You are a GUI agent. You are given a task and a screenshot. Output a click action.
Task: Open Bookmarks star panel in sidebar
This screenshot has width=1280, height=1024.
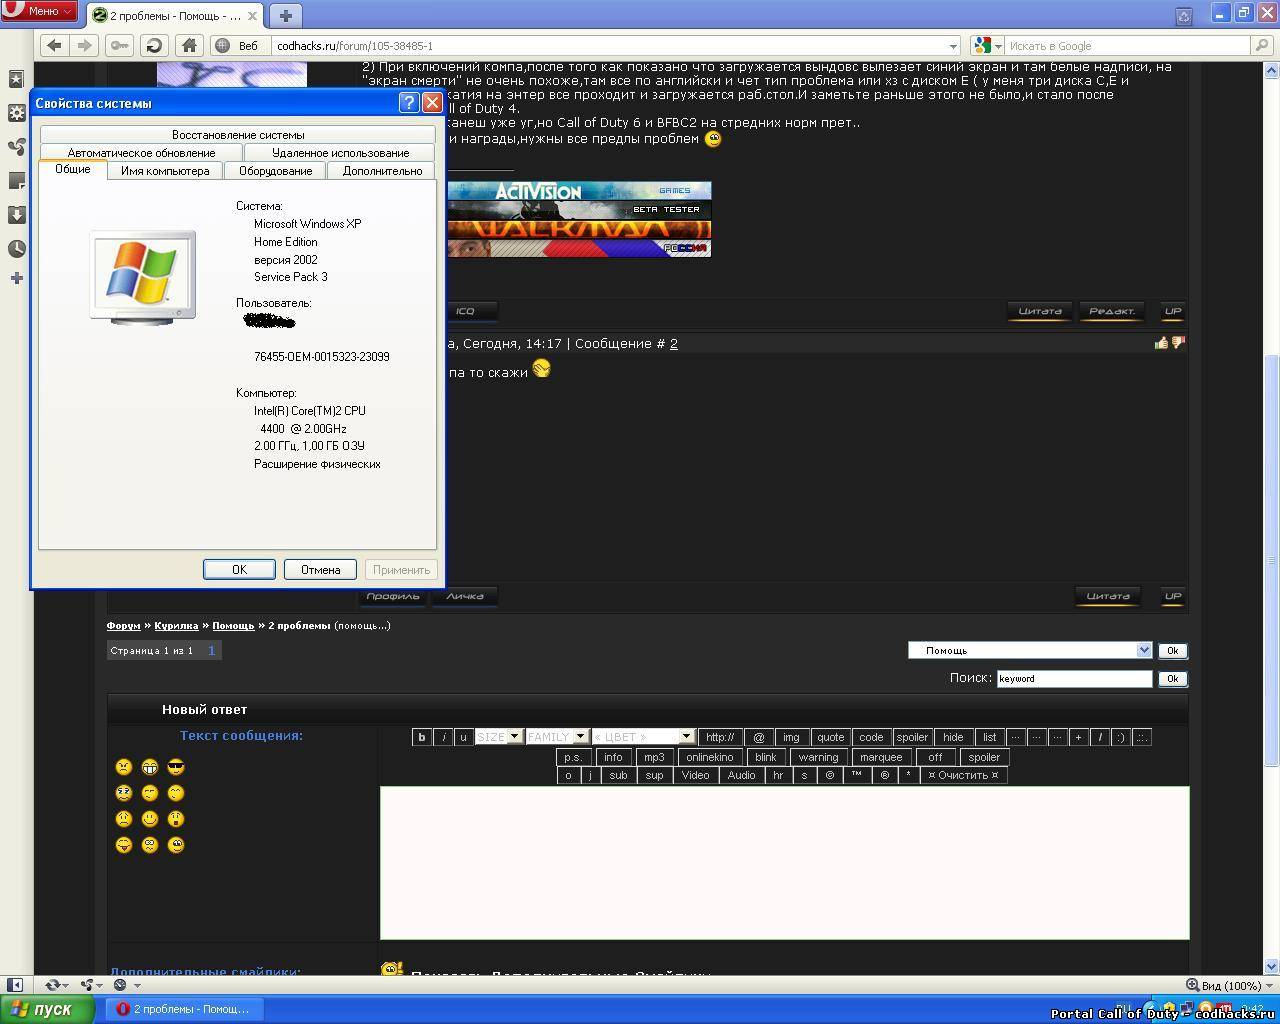[x=16, y=79]
